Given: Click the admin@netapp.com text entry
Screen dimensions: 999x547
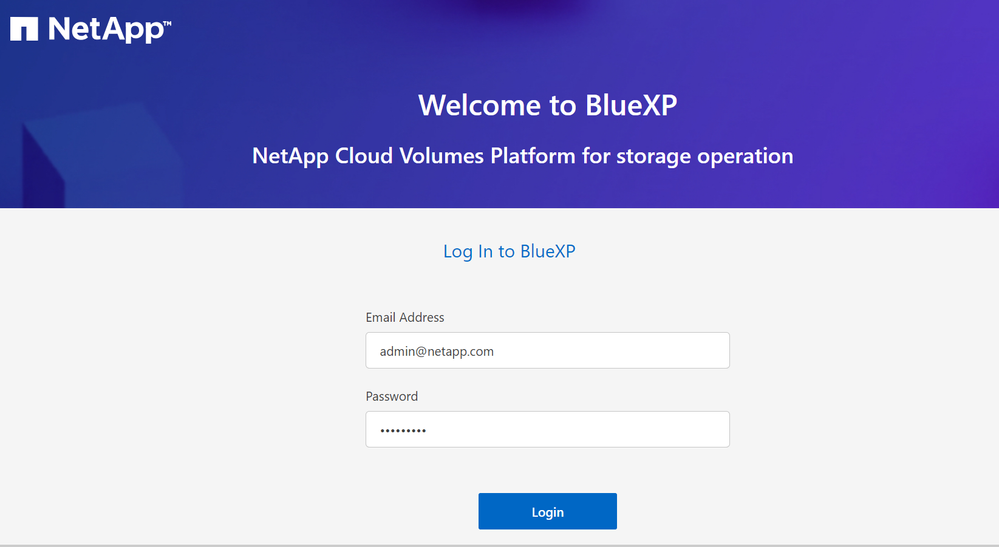Looking at the screenshot, I should 437,351.
